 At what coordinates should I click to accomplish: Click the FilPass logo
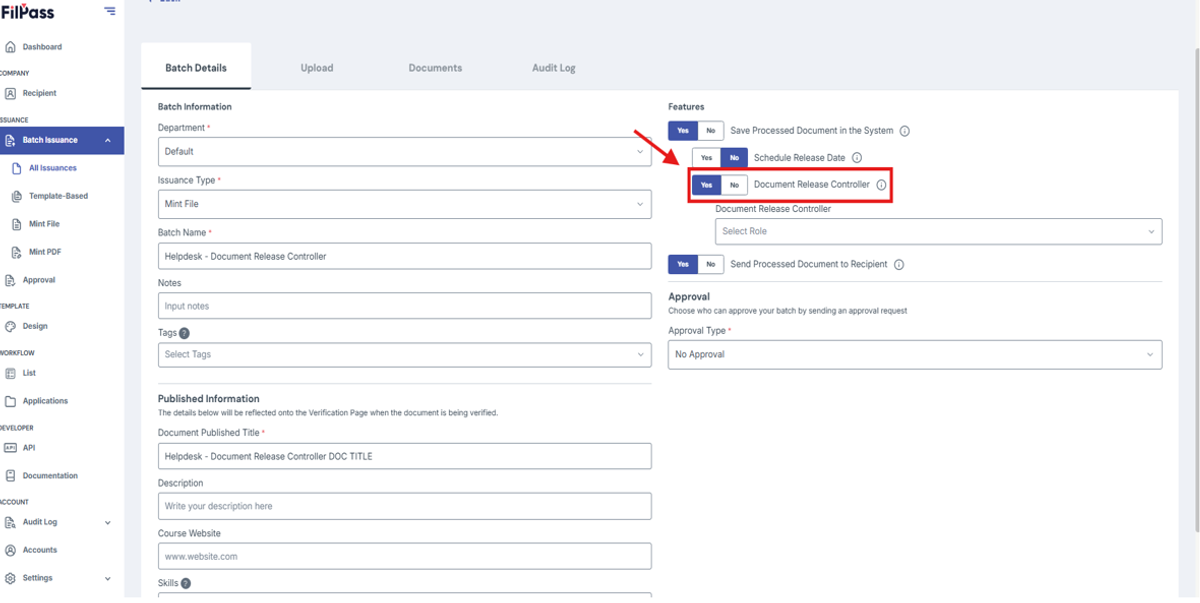point(27,12)
